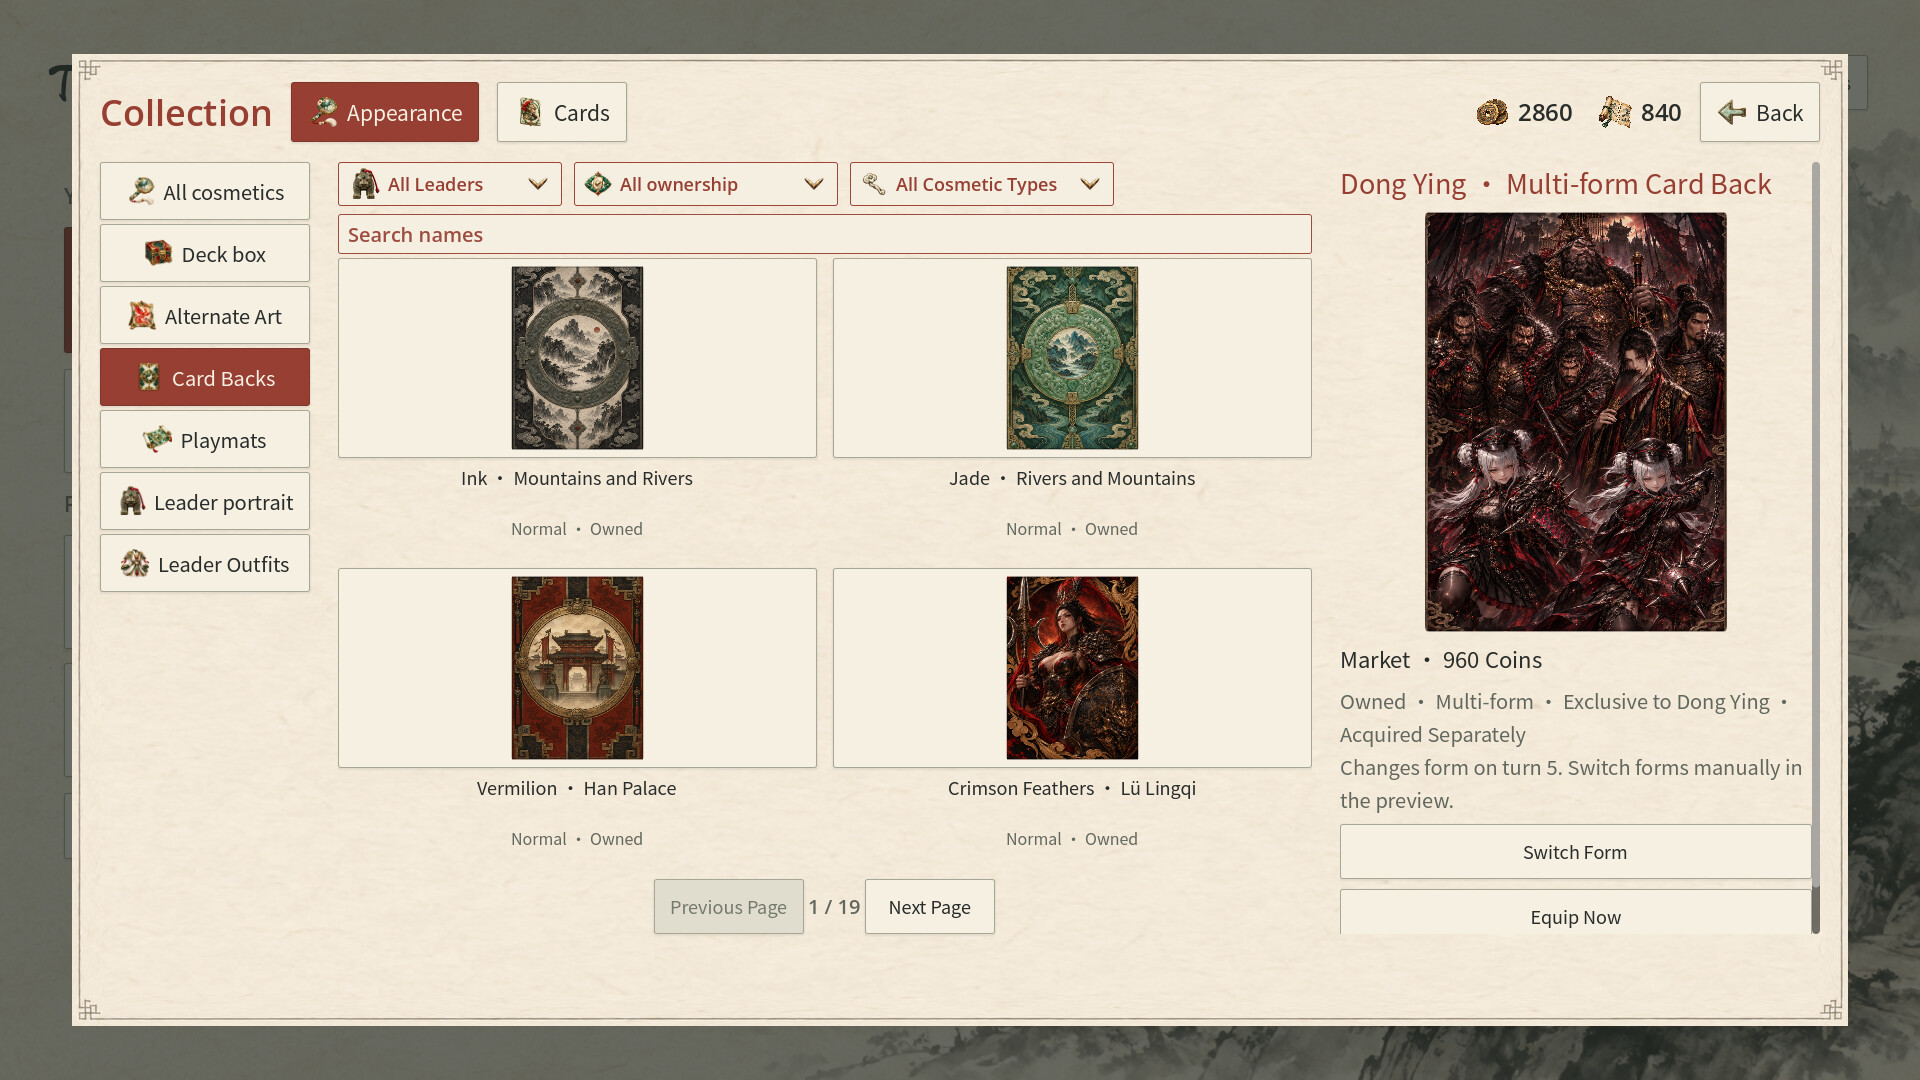
Task: Click the Equip Now button
Action: 1575,913
